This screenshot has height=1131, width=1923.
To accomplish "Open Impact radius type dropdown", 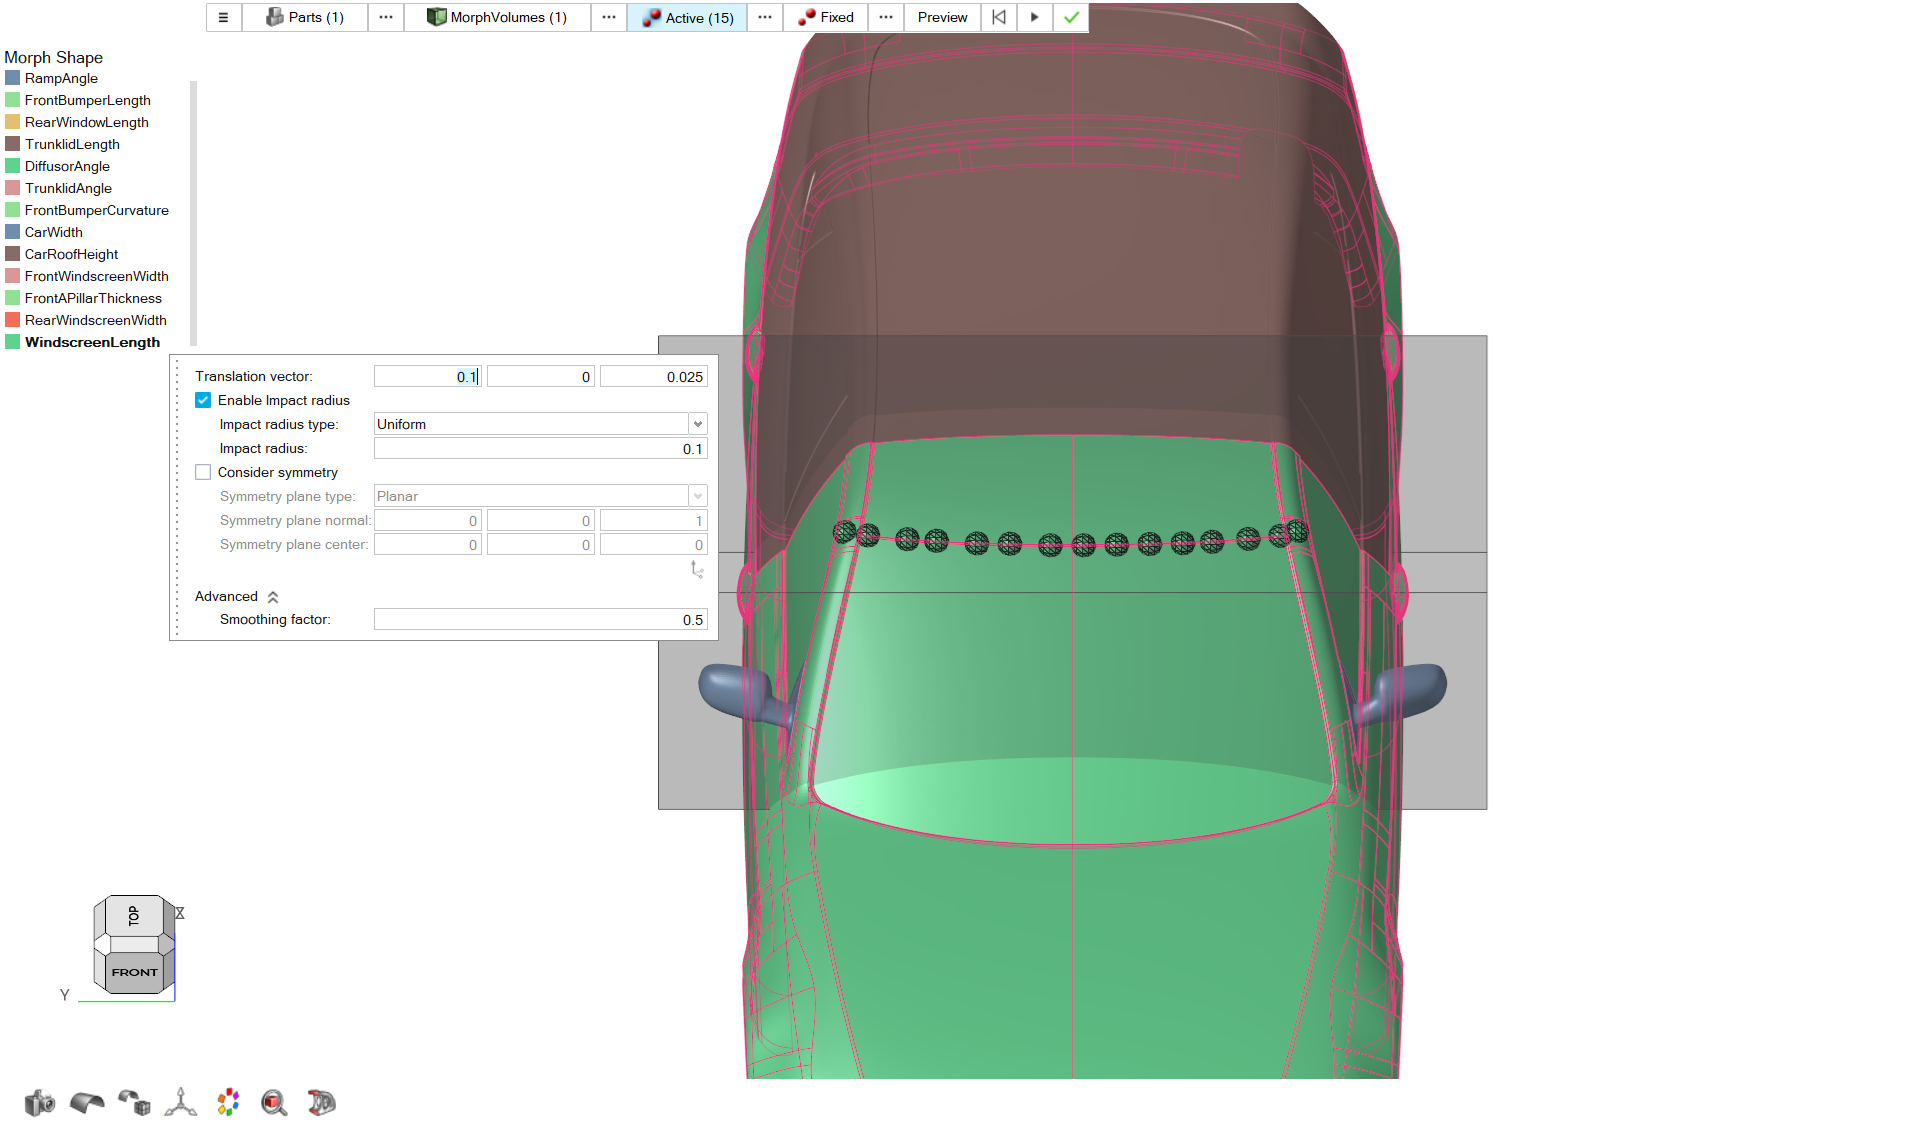I will tap(698, 424).
